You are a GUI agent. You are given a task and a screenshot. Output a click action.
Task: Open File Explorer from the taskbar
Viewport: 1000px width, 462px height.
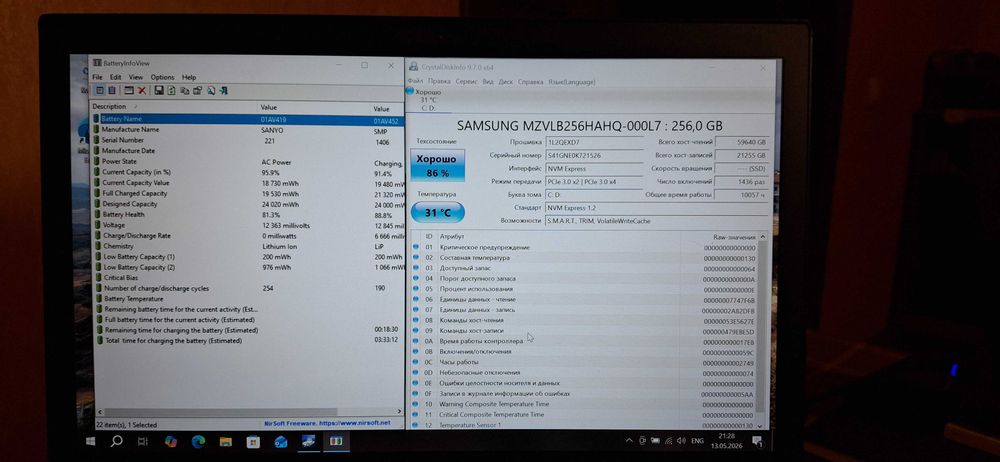226,441
